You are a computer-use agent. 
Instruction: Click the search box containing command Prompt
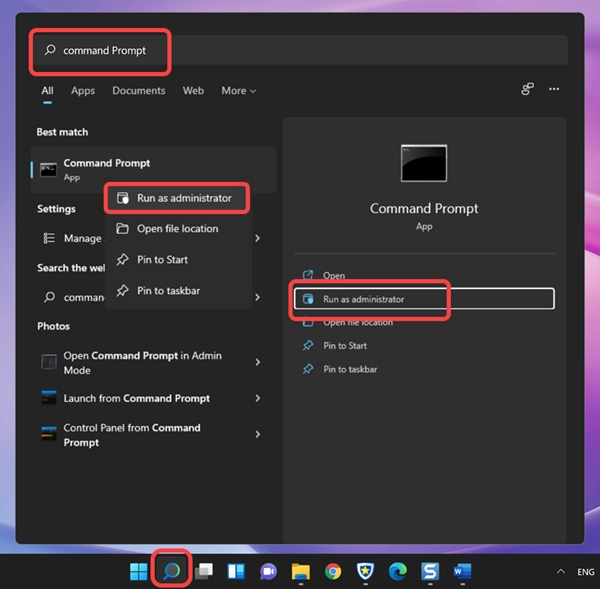[300, 50]
